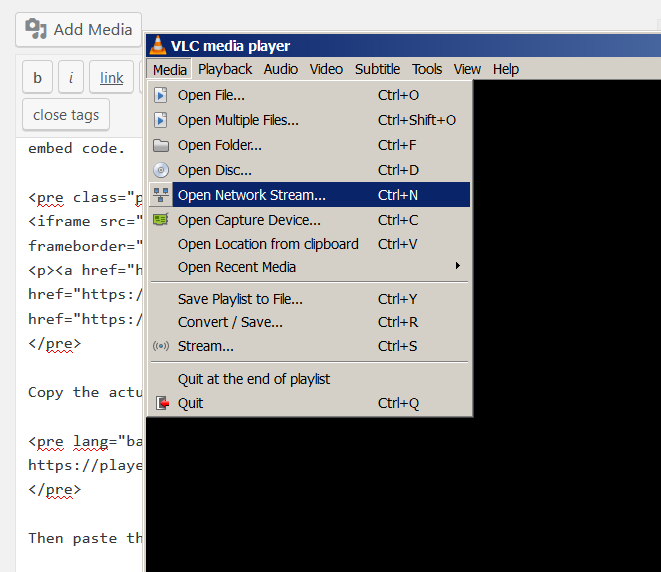Click the VLC cone icon in title bar
This screenshot has width=661, height=572.
pos(158,45)
